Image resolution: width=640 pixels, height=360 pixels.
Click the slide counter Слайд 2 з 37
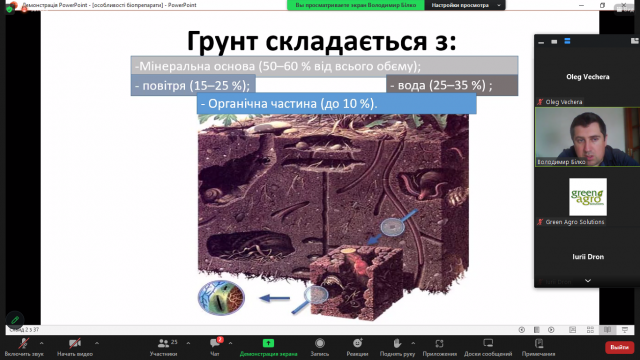(24, 329)
